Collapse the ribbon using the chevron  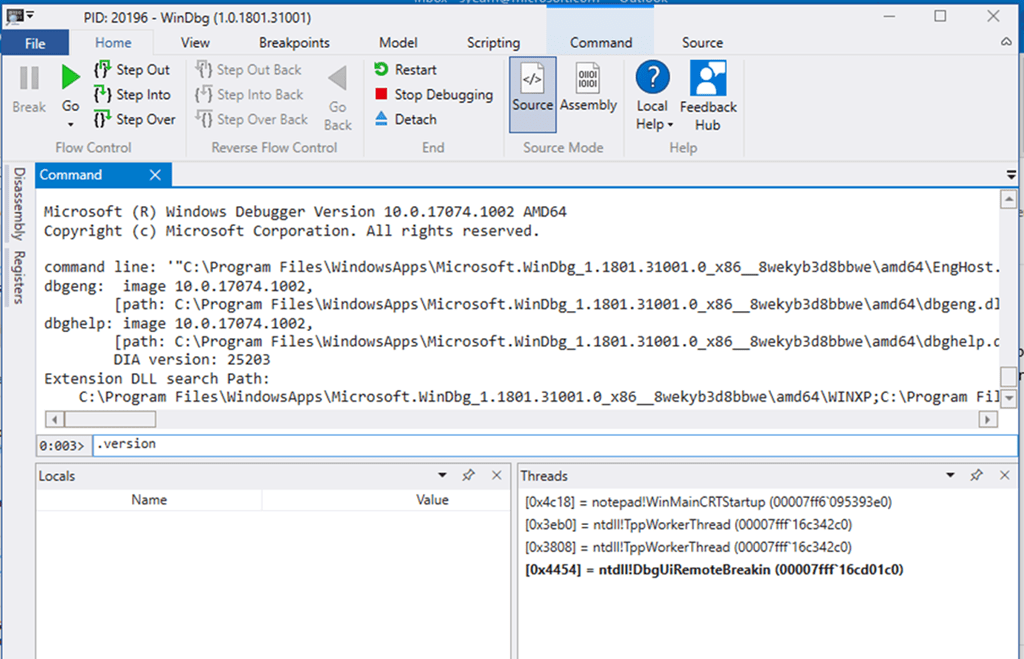point(1005,42)
